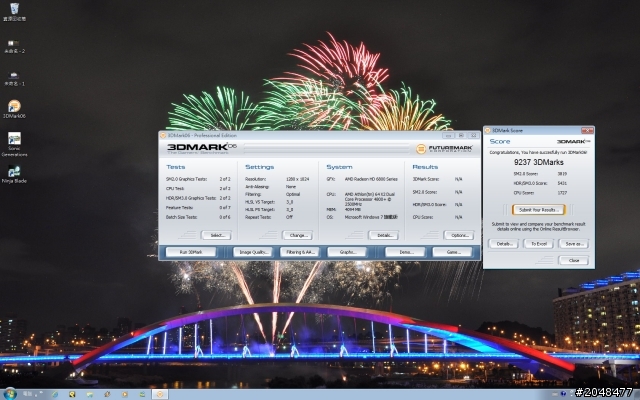
Task: Click the Internet Explorer taskbar icon
Action: 54,394
